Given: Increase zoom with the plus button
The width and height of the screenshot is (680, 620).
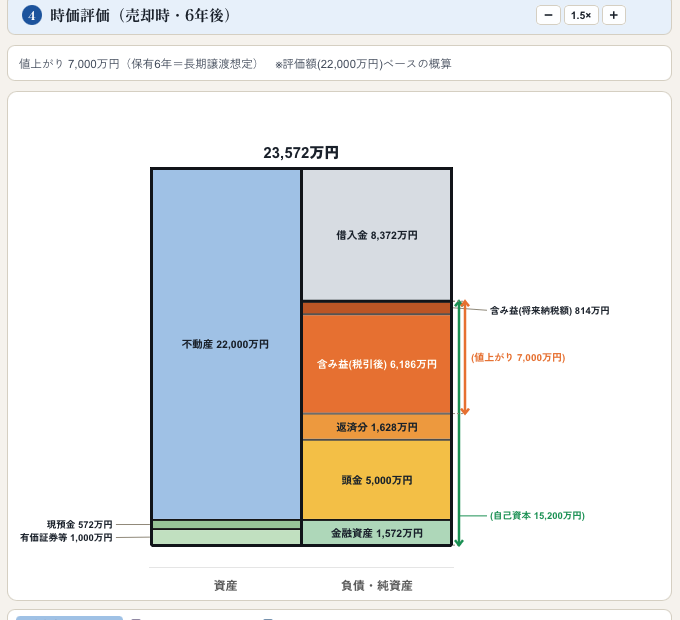Looking at the screenshot, I should pos(614,15).
